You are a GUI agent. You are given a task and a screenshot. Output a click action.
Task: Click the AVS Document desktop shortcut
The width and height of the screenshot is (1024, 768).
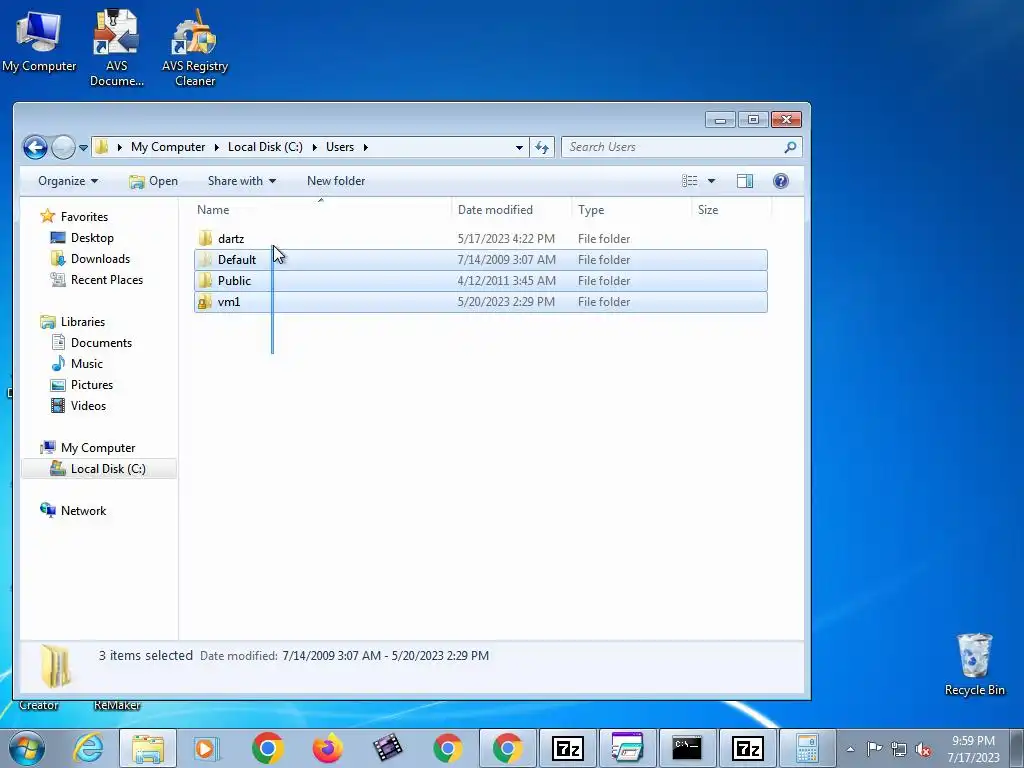pos(116,47)
